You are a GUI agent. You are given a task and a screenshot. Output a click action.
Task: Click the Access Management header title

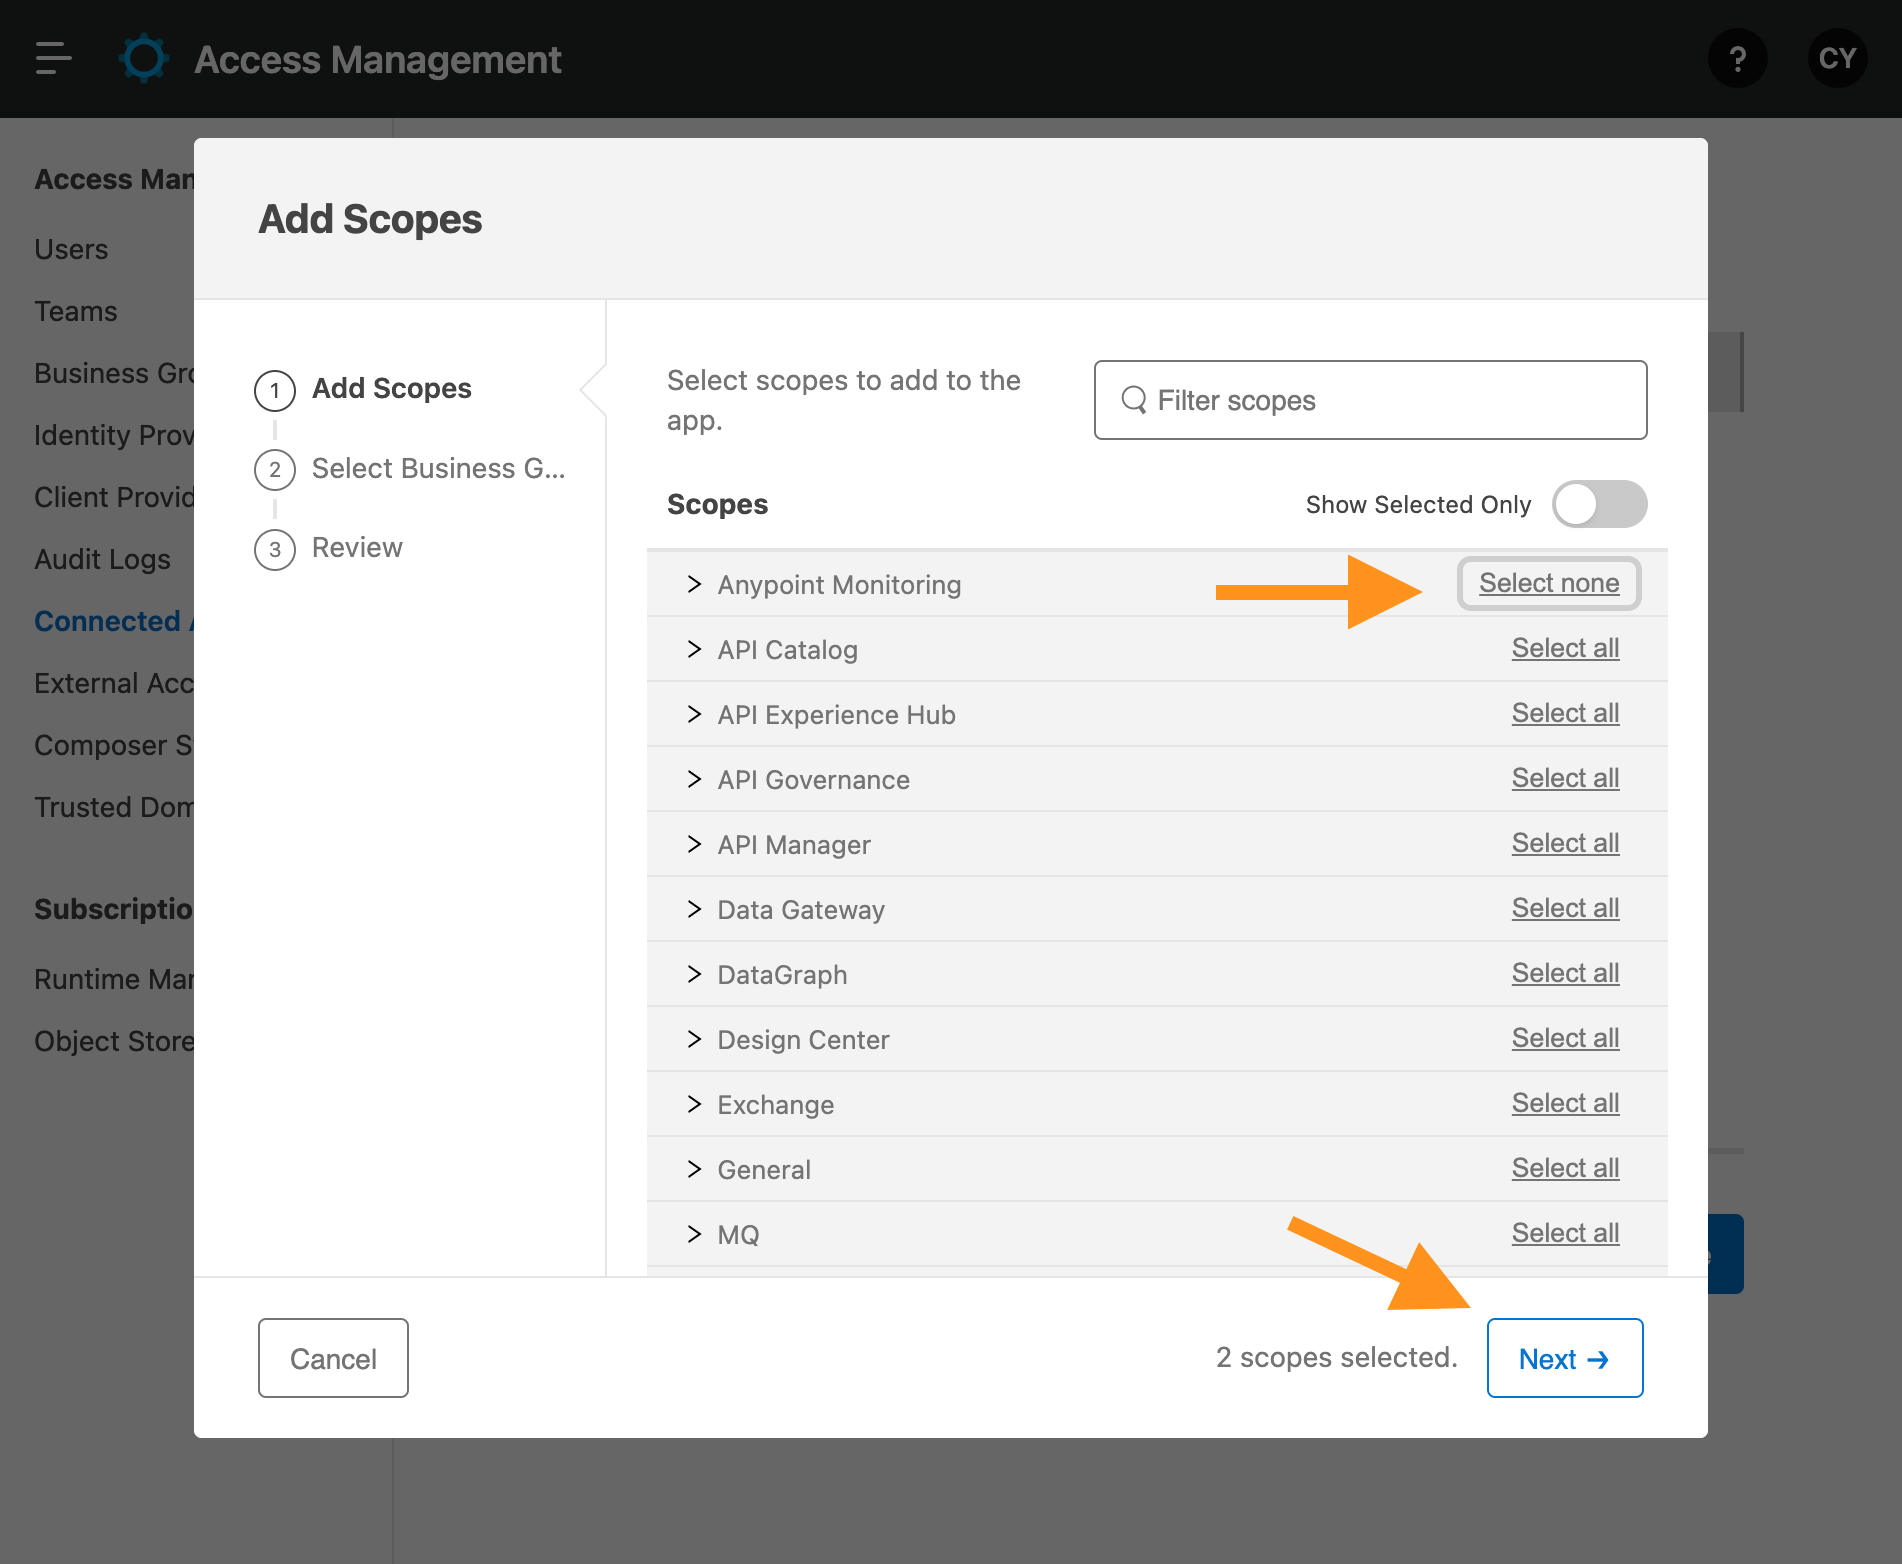coord(378,60)
